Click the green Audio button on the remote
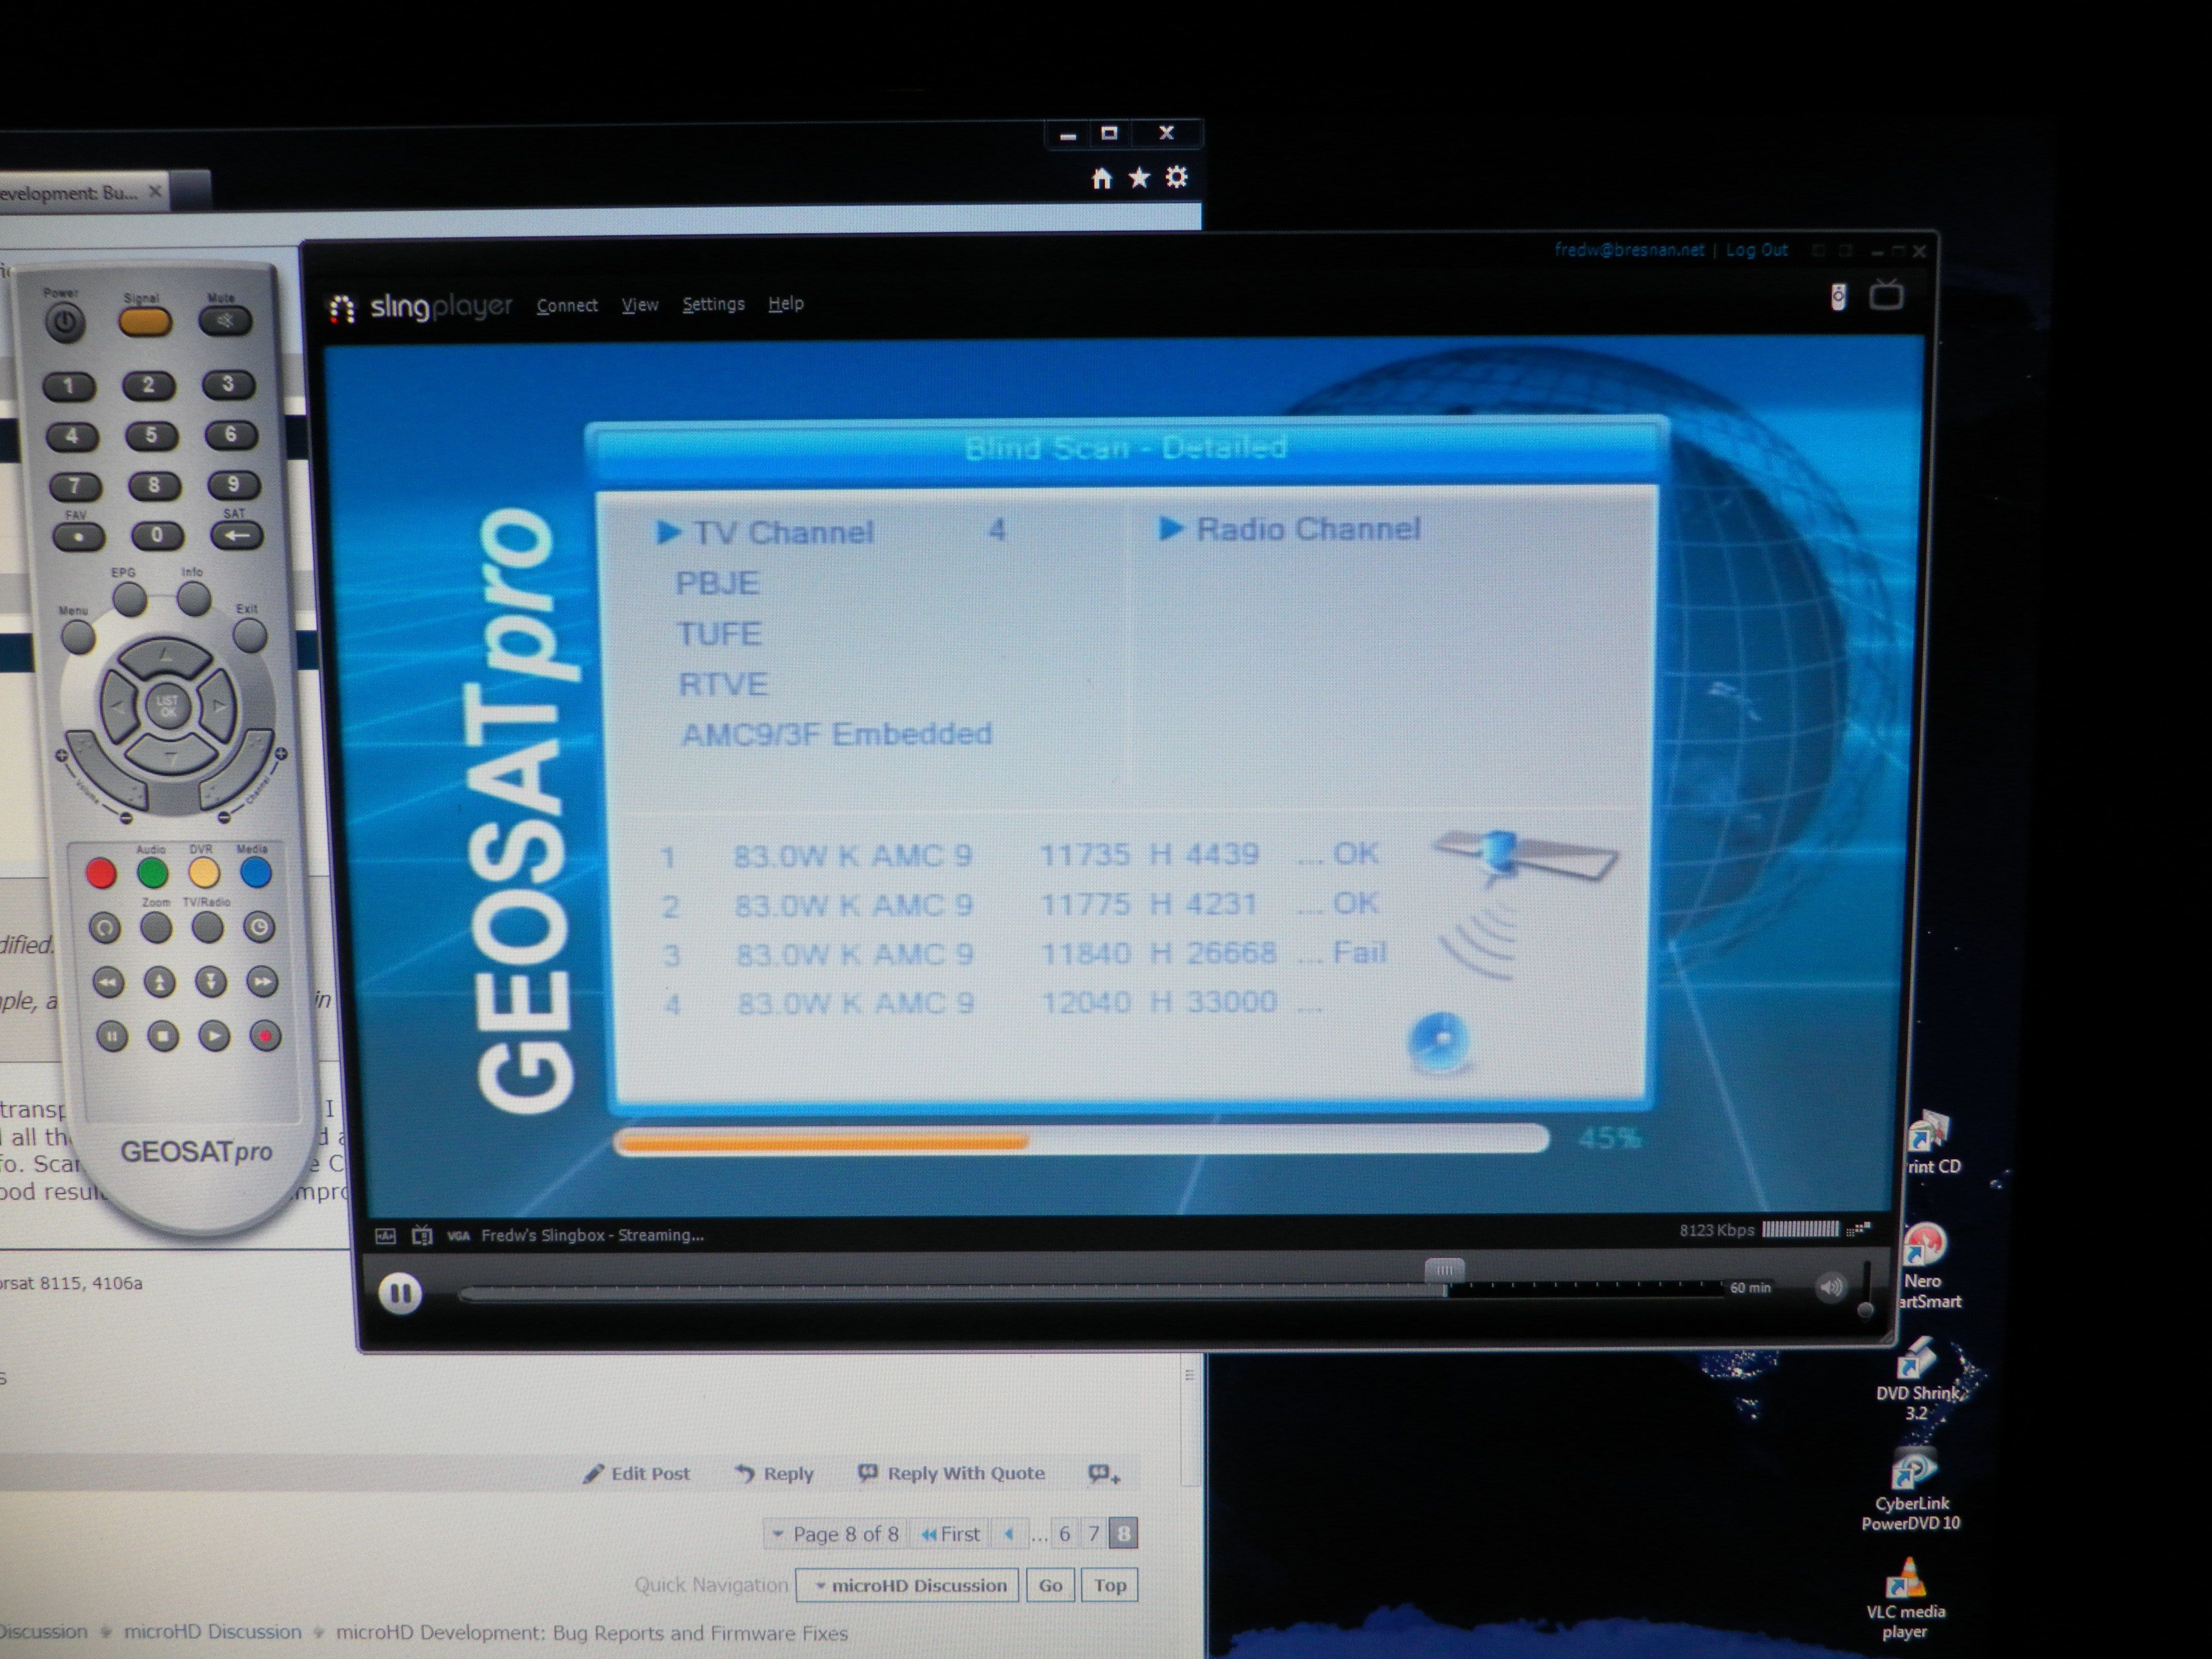Image resolution: width=2212 pixels, height=1659 pixels. pyautogui.click(x=152, y=873)
